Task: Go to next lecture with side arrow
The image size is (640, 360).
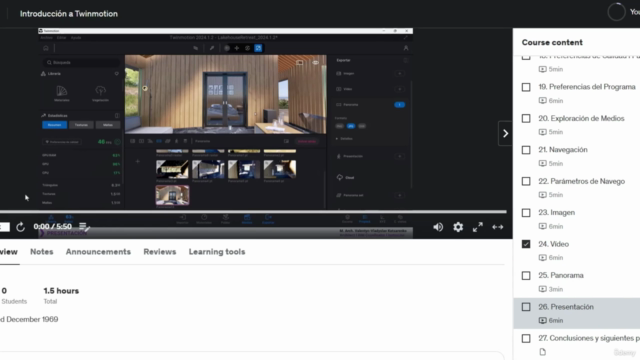Action: (x=505, y=133)
